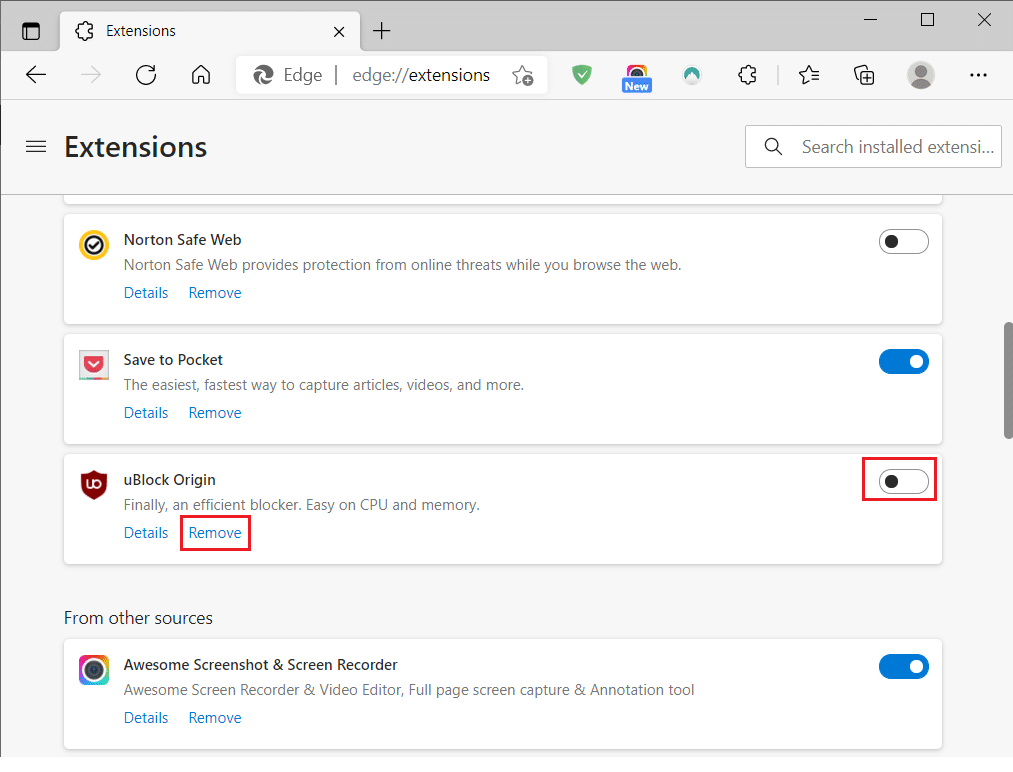
Task: Open the Settings and more menu
Action: [977, 75]
